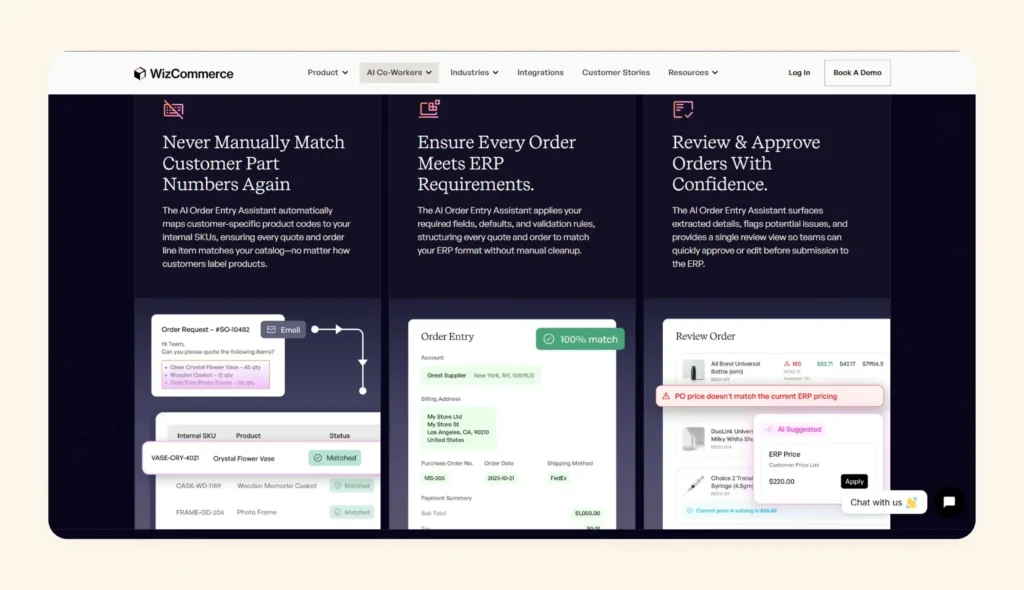This screenshot has height=590, width=1024.
Task: Click the My Store Ltd billing address box
Action: 458,428
